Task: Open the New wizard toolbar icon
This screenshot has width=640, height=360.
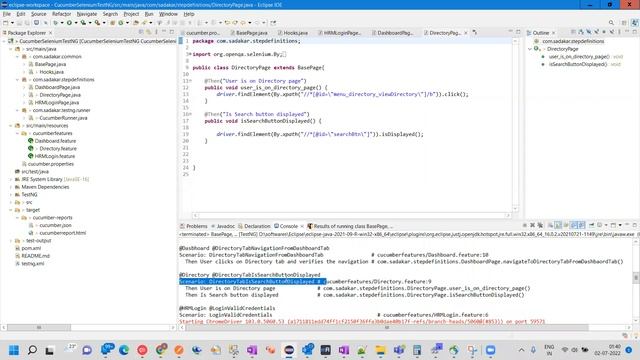Action: [6, 23]
